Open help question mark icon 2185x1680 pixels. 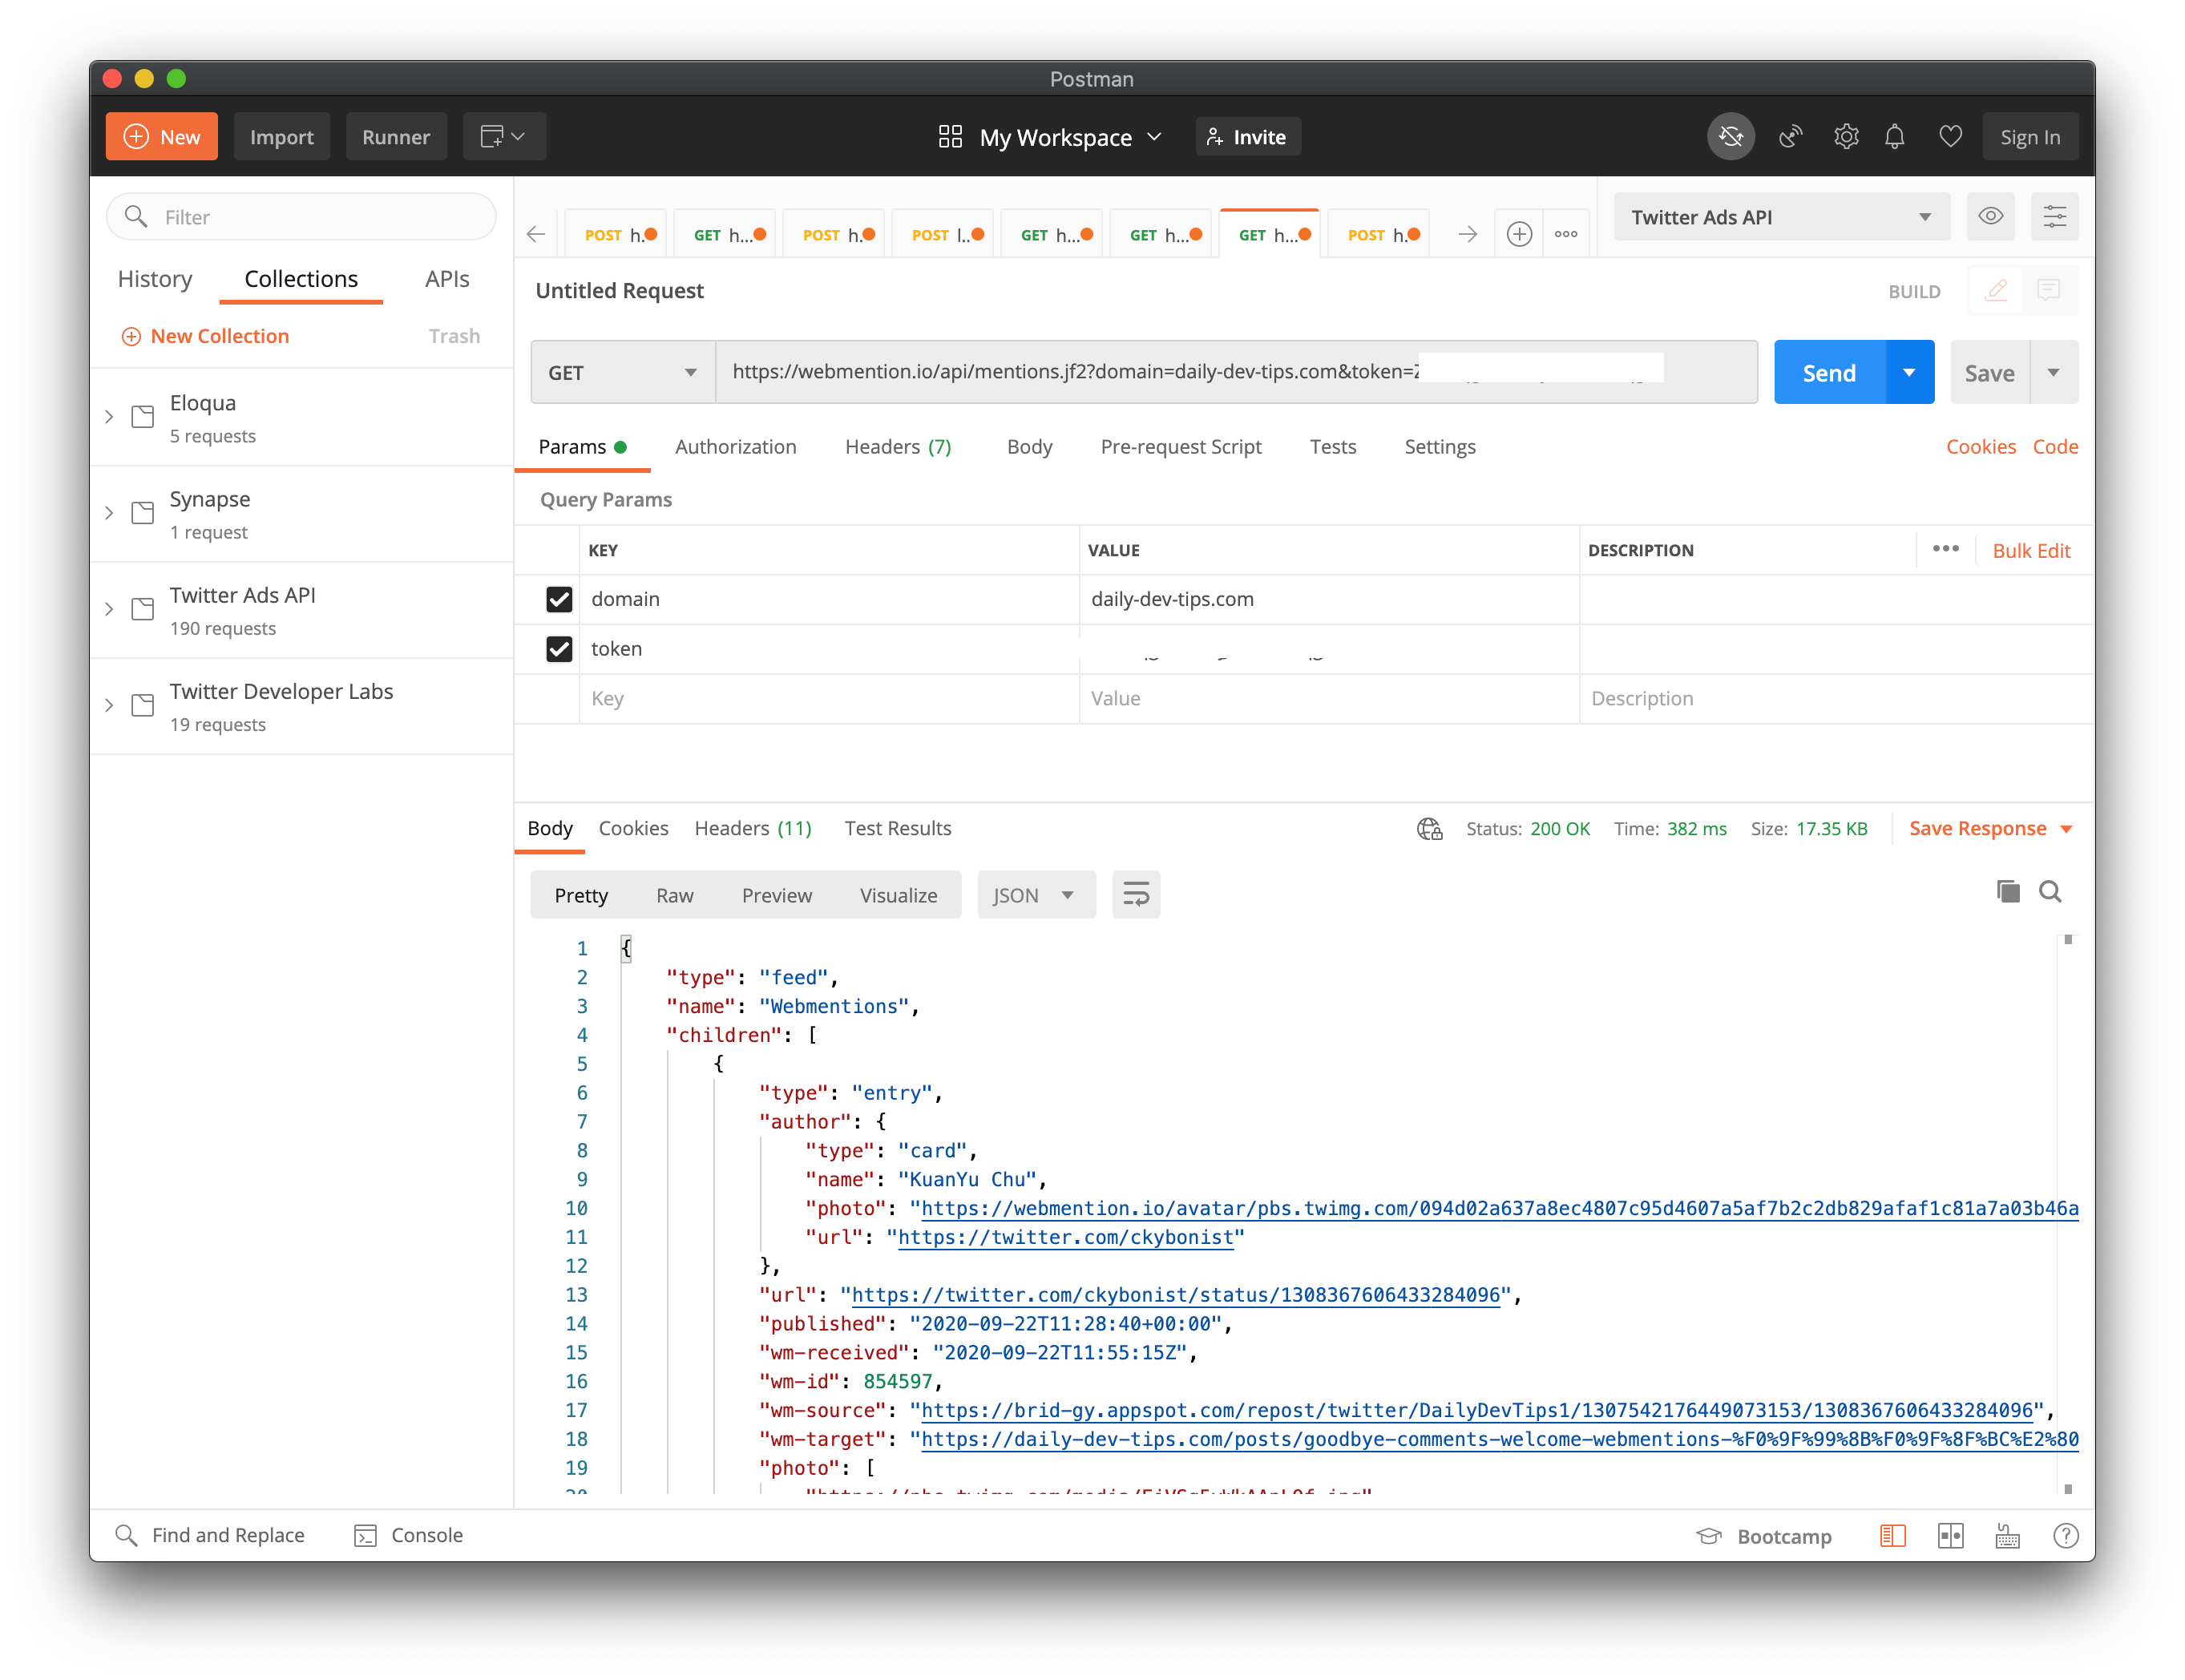[x=2065, y=1536]
